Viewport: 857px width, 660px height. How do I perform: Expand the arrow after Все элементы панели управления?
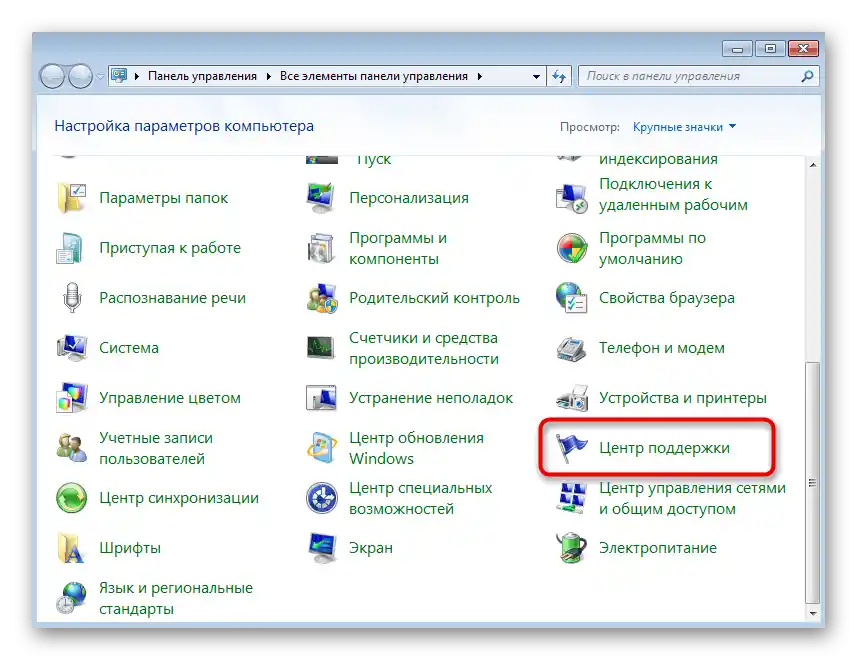pyautogui.click(x=479, y=76)
